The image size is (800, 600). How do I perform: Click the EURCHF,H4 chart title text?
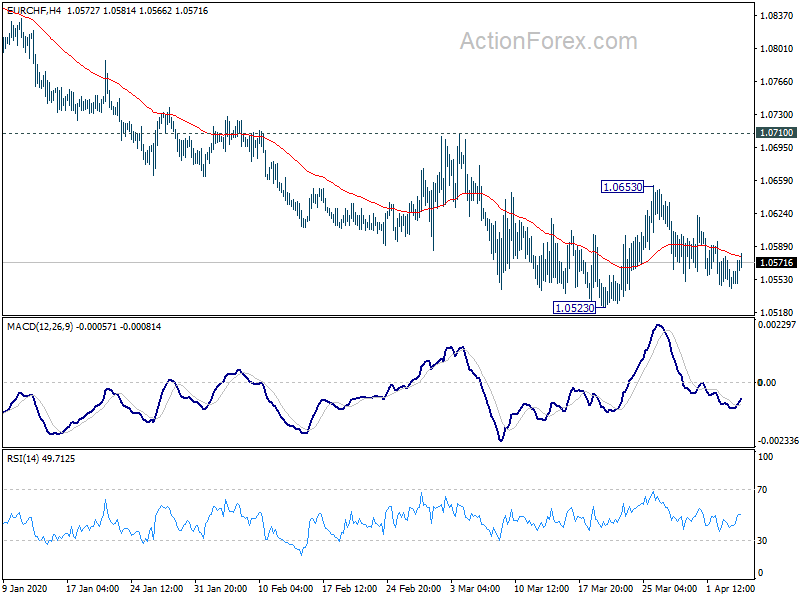pyautogui.click(x=34, y=11)
